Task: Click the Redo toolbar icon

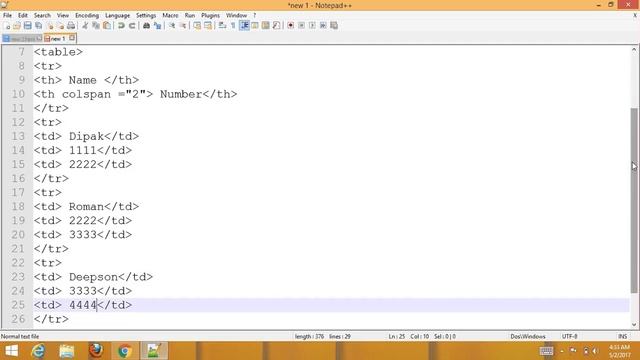Action: [132, 26]
